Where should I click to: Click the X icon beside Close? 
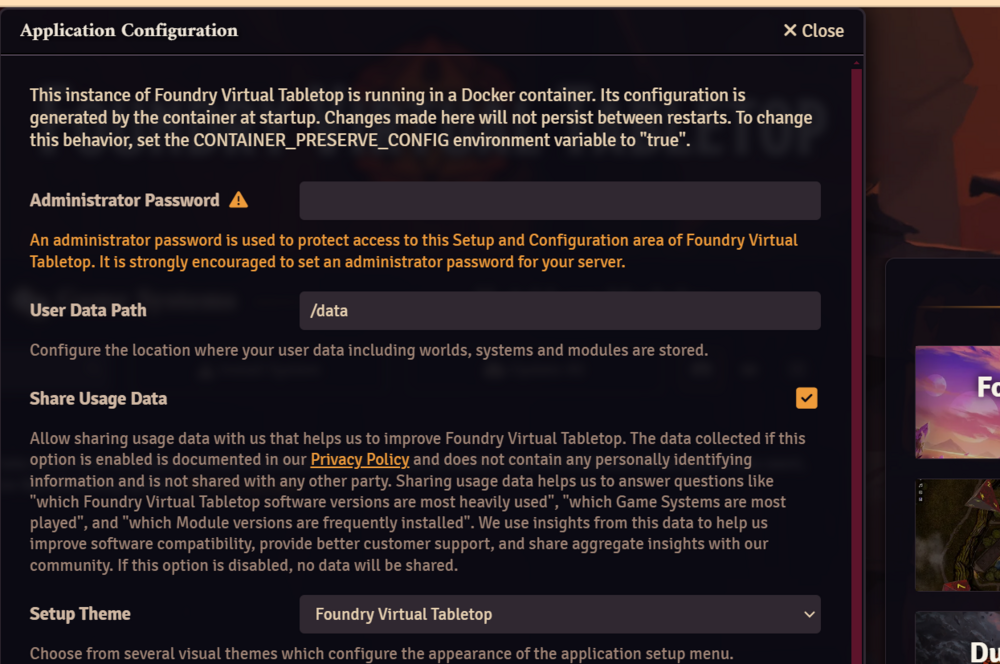[x=790, y=30]
